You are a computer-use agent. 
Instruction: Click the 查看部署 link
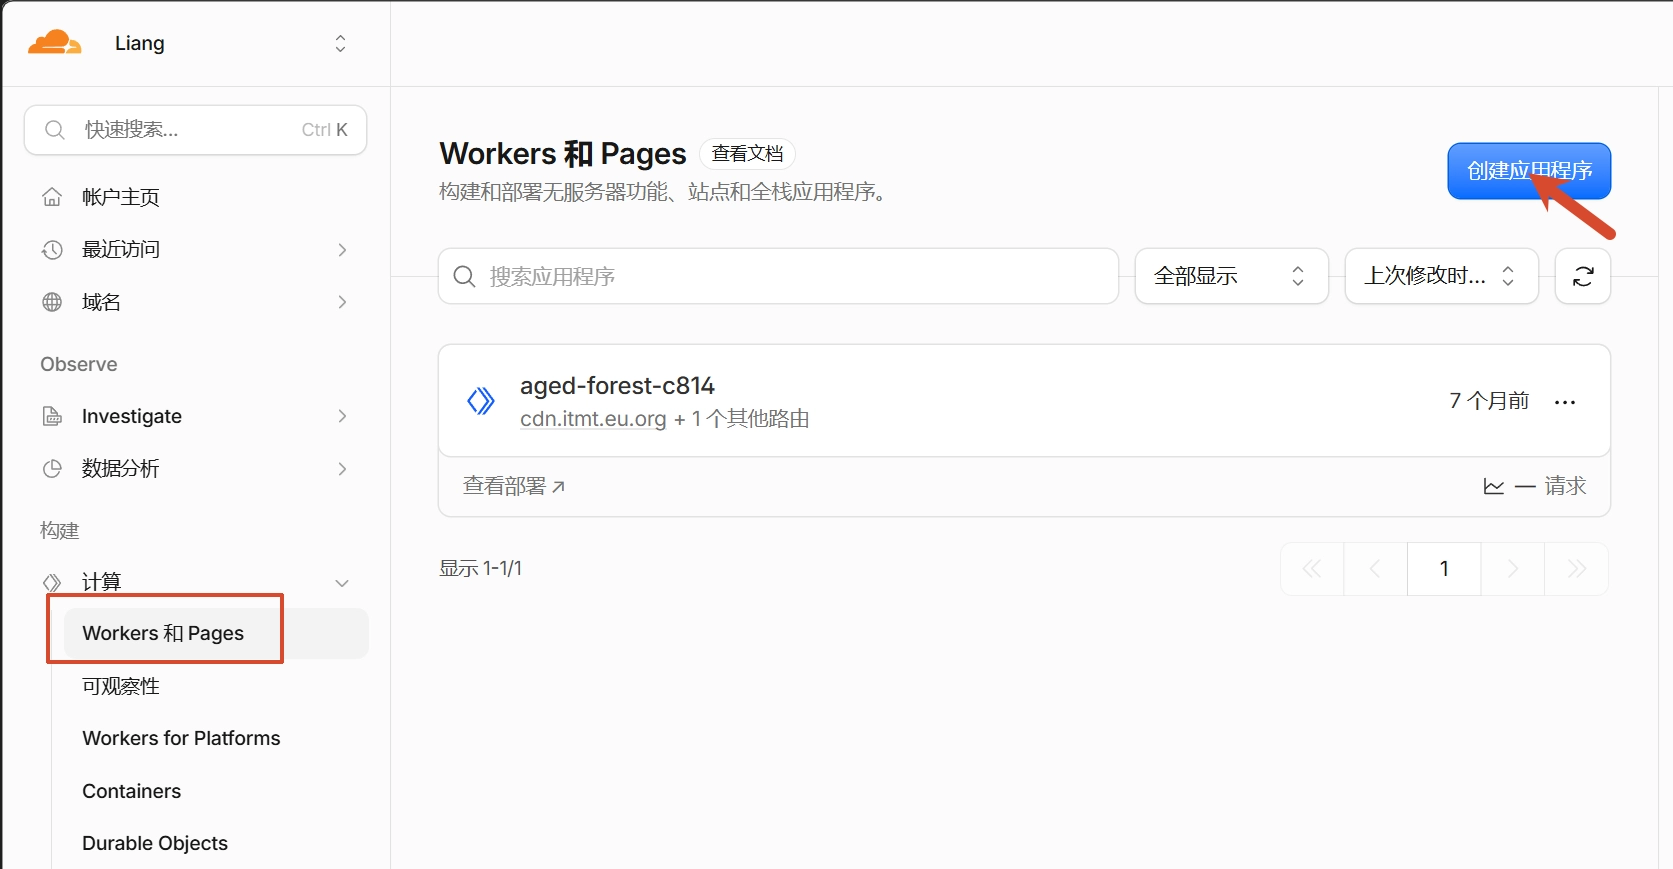[514, 486]
